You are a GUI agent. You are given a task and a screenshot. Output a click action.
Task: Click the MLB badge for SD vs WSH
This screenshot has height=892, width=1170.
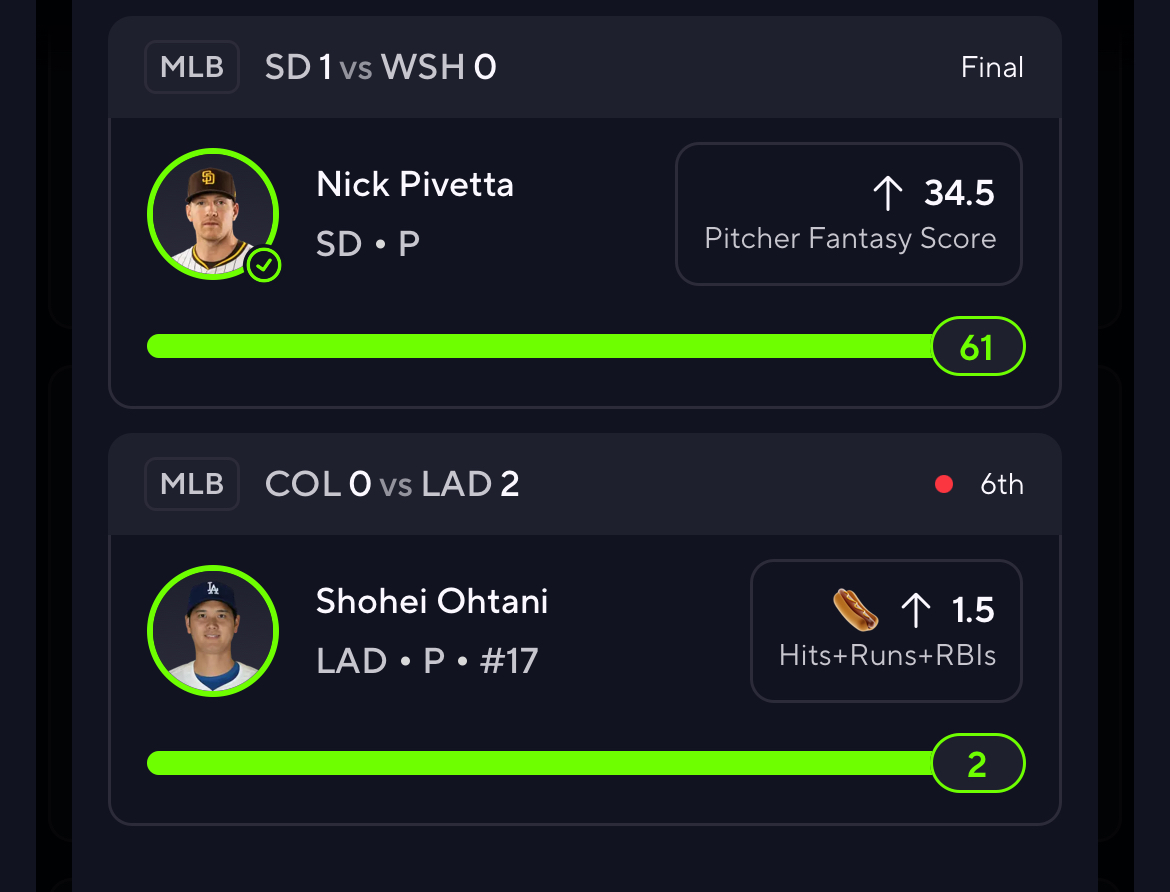[x=192, y=67]
